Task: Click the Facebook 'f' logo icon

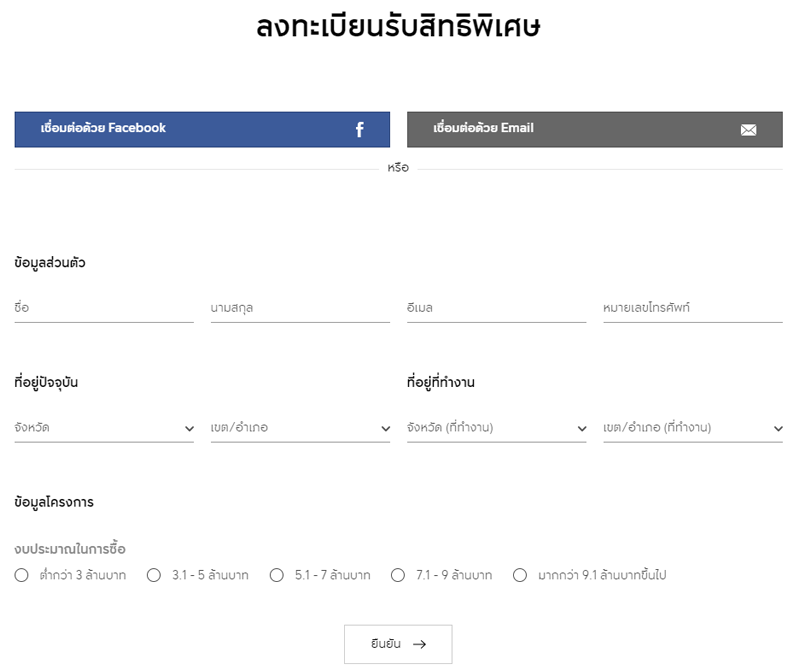Action: (360, 129)
